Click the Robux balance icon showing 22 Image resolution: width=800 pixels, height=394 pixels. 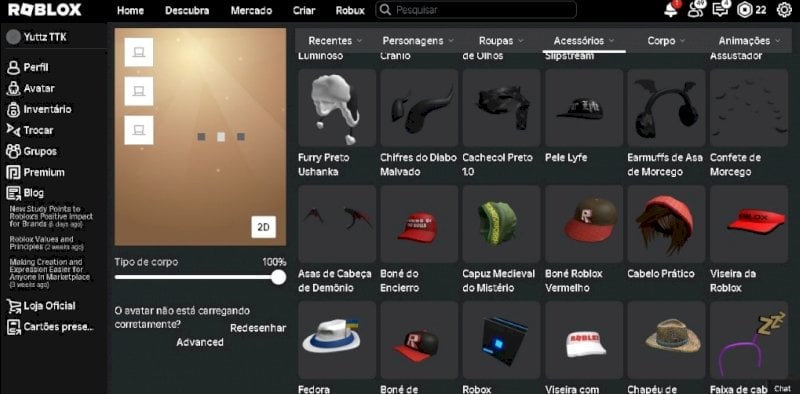coord(744,10)
